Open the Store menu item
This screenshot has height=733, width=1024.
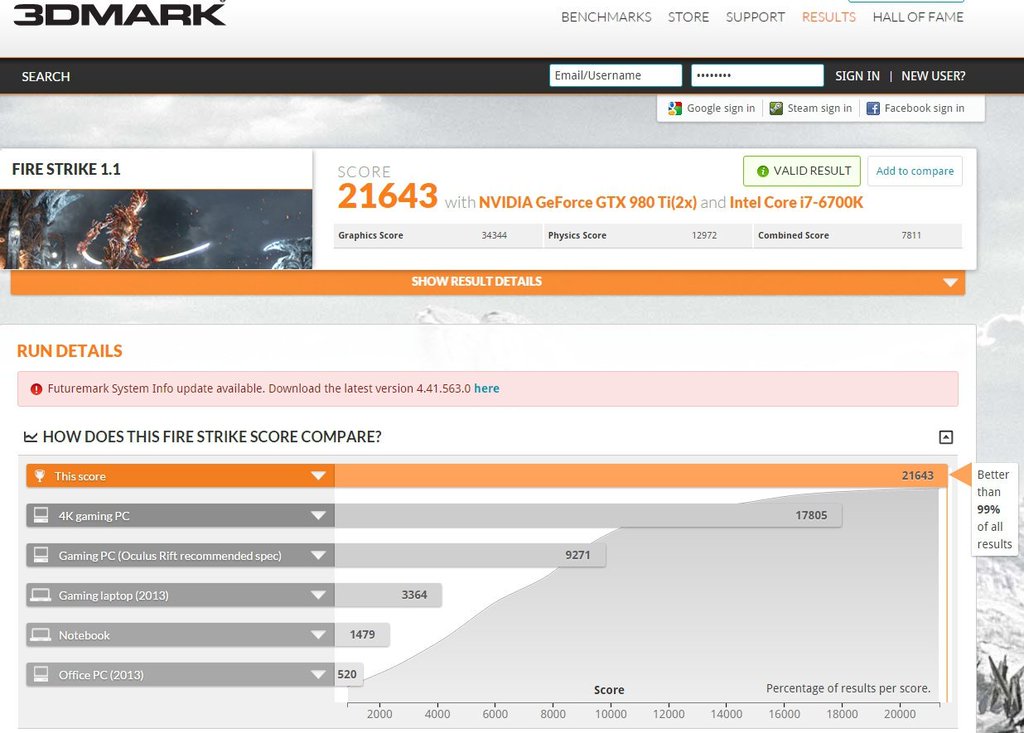(688, 17)
